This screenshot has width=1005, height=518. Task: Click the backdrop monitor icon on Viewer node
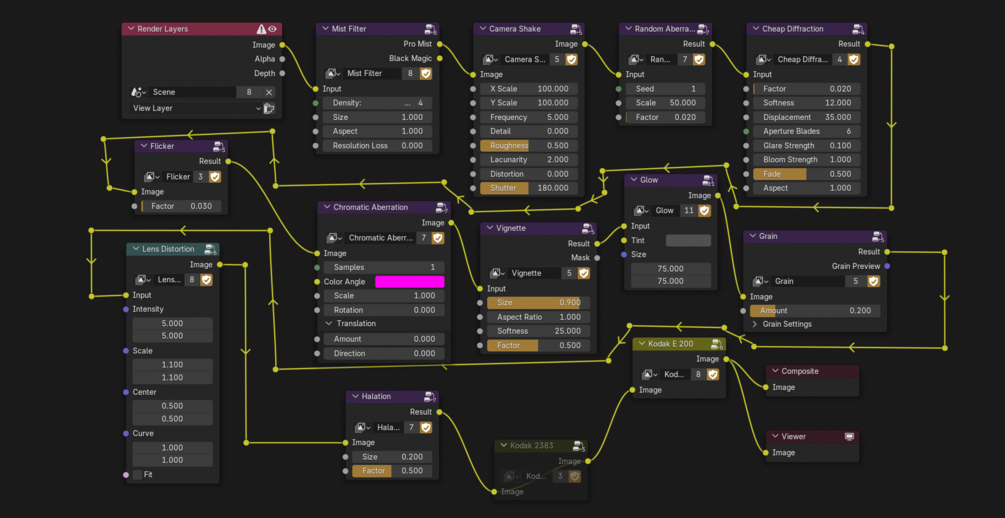pyautogui.click(x=850, y=437)
